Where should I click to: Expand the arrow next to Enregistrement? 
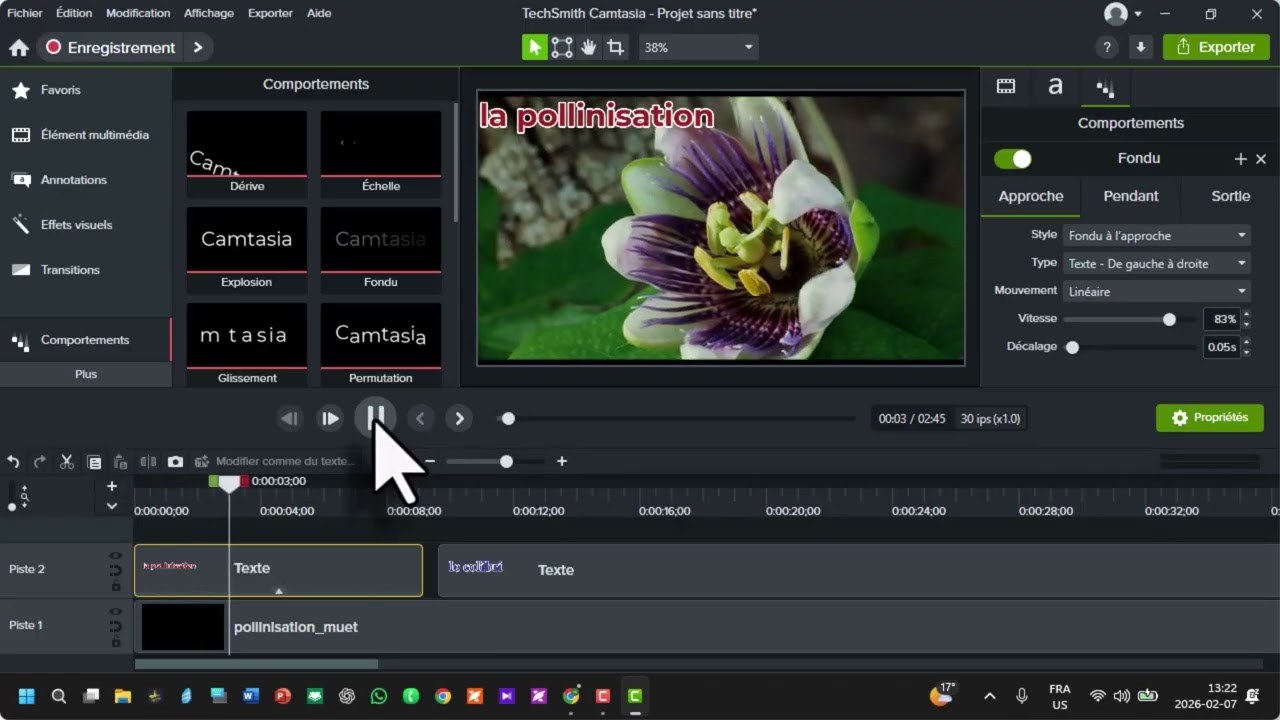pos(198,47)
